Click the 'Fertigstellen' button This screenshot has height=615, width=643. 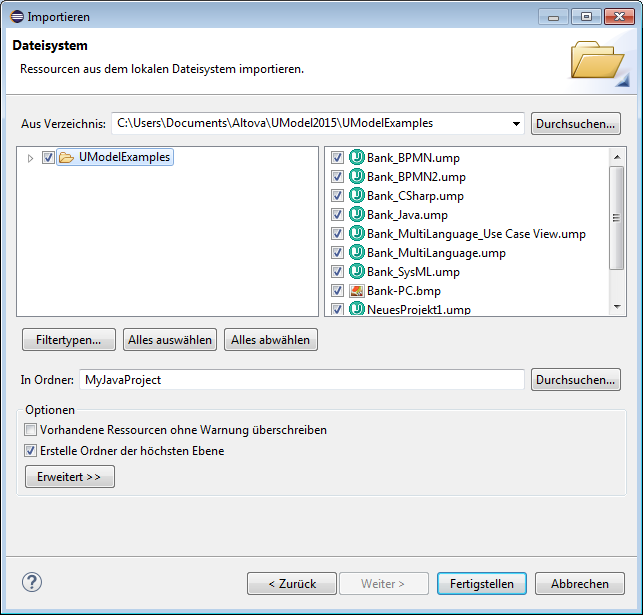[x=481, y=584]
